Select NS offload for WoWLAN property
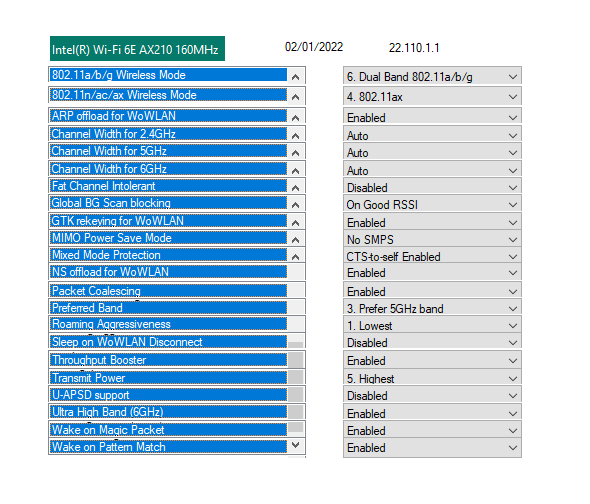Screen dimensions: 590x504 click(x=168, y=272)
